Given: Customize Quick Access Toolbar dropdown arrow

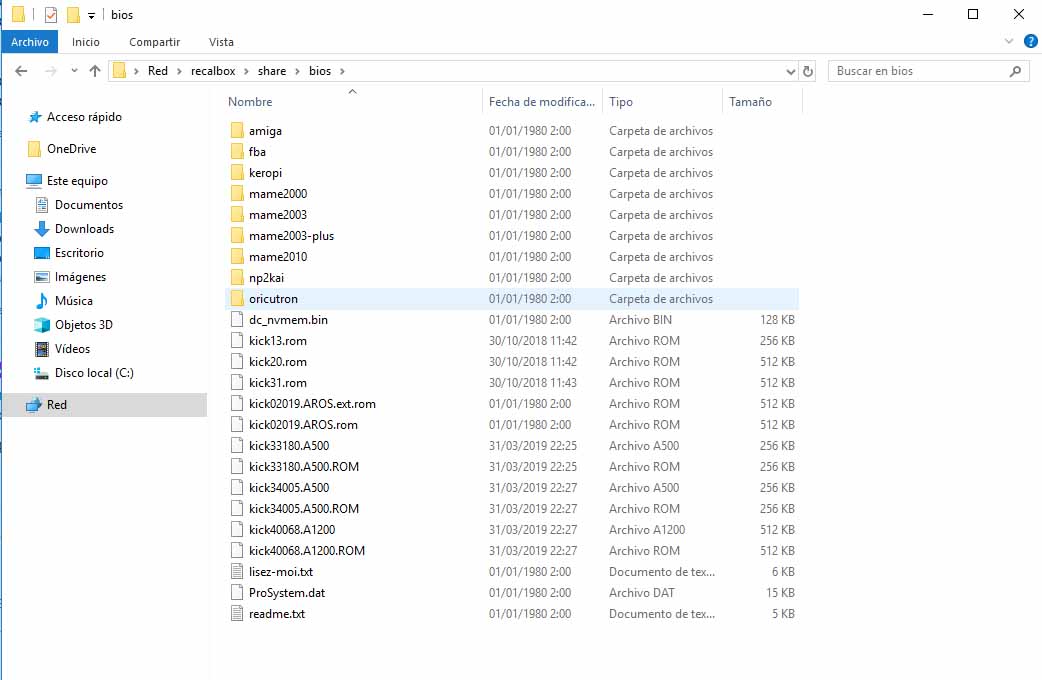Looking at the screenshot, I should point(91,15).
